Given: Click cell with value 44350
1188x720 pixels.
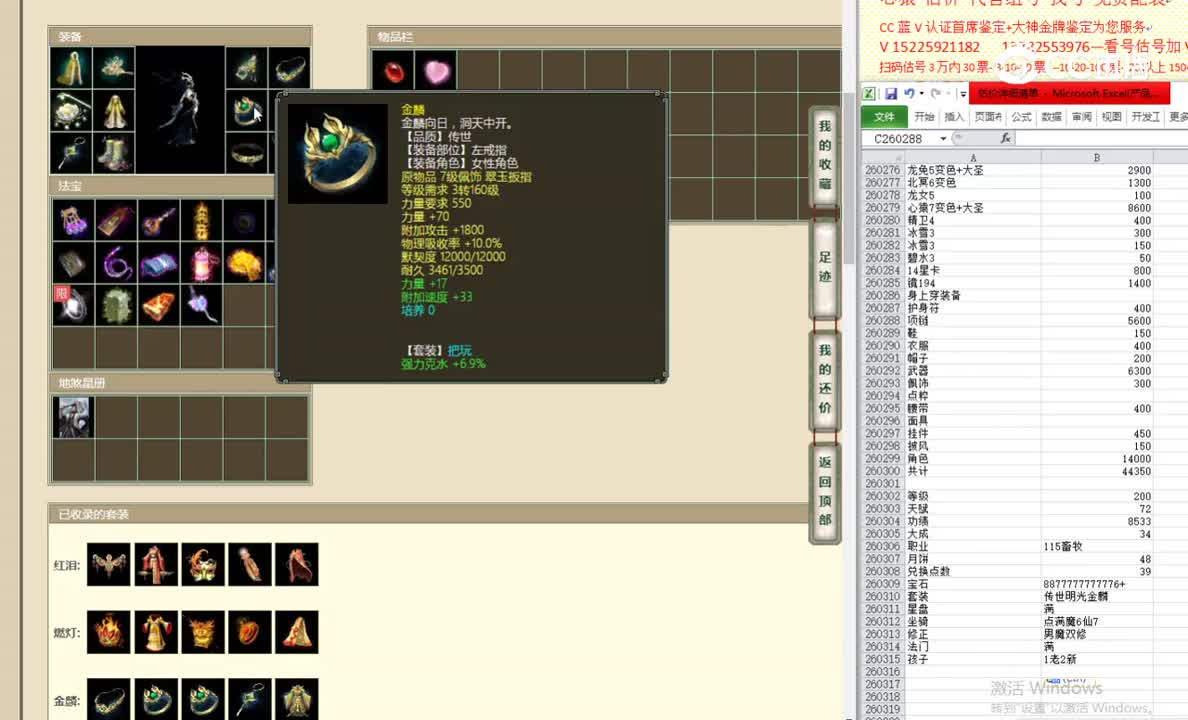Looking at the screenshot, I should (1097, 471).
